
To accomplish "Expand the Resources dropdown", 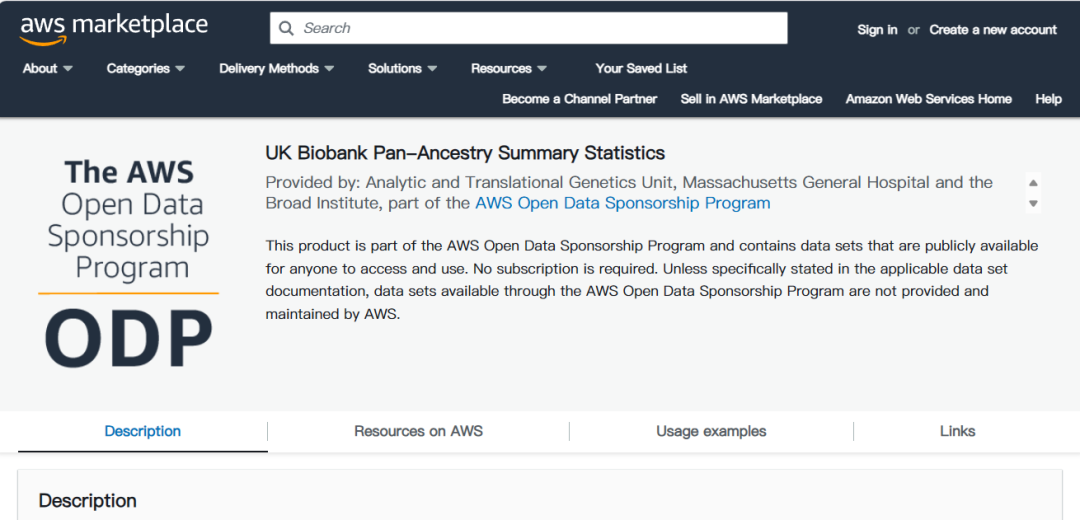I will (x=509, y=68).
